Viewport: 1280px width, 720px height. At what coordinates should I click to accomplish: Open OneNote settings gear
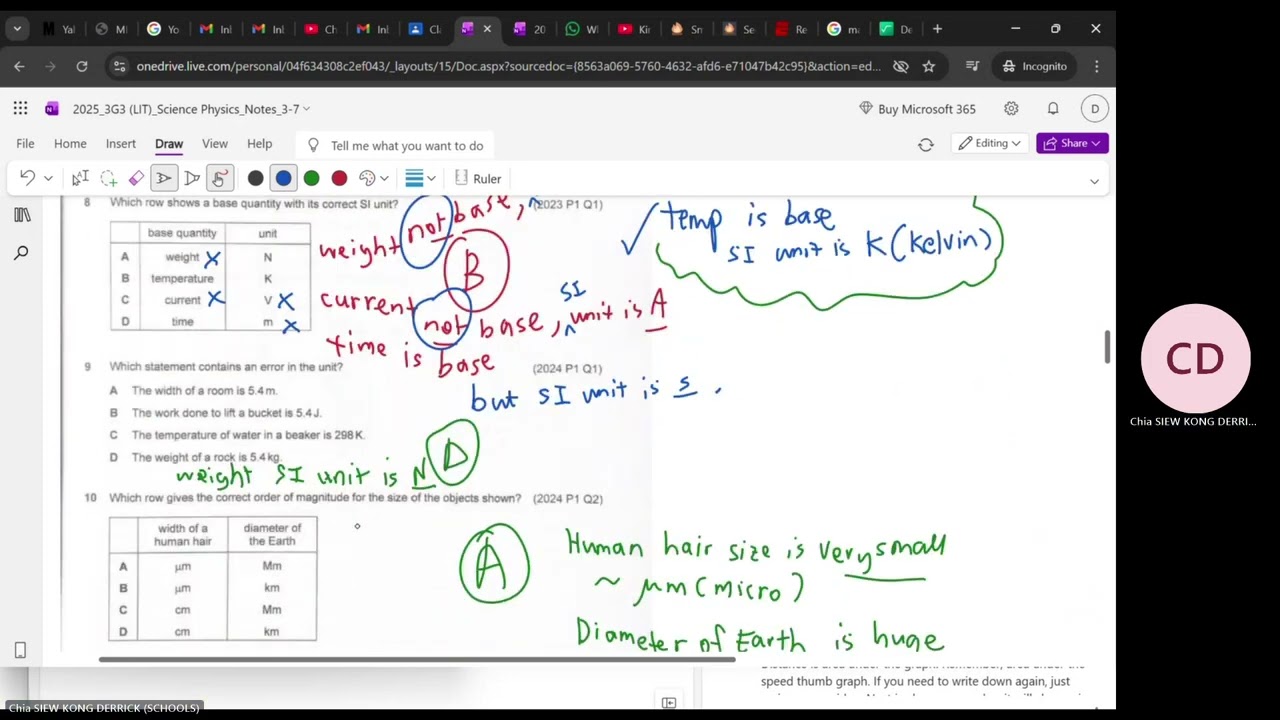(x=1011, y=108)
